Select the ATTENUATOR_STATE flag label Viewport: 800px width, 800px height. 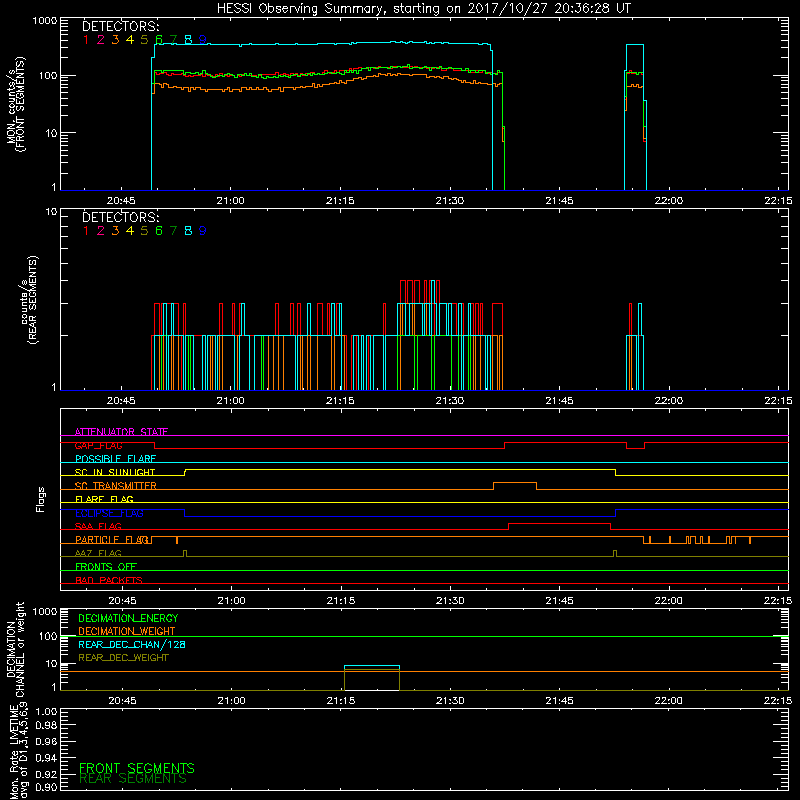click(x=121, y=432)
